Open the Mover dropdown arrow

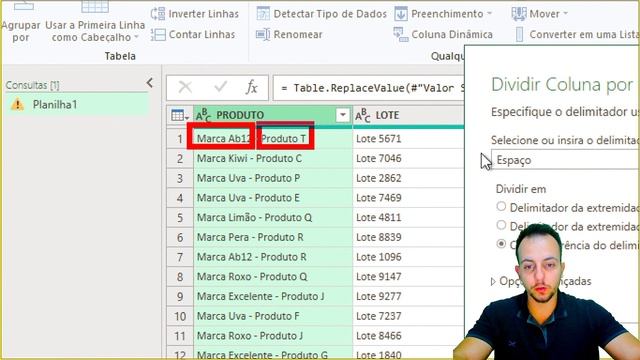coord(566,13)
